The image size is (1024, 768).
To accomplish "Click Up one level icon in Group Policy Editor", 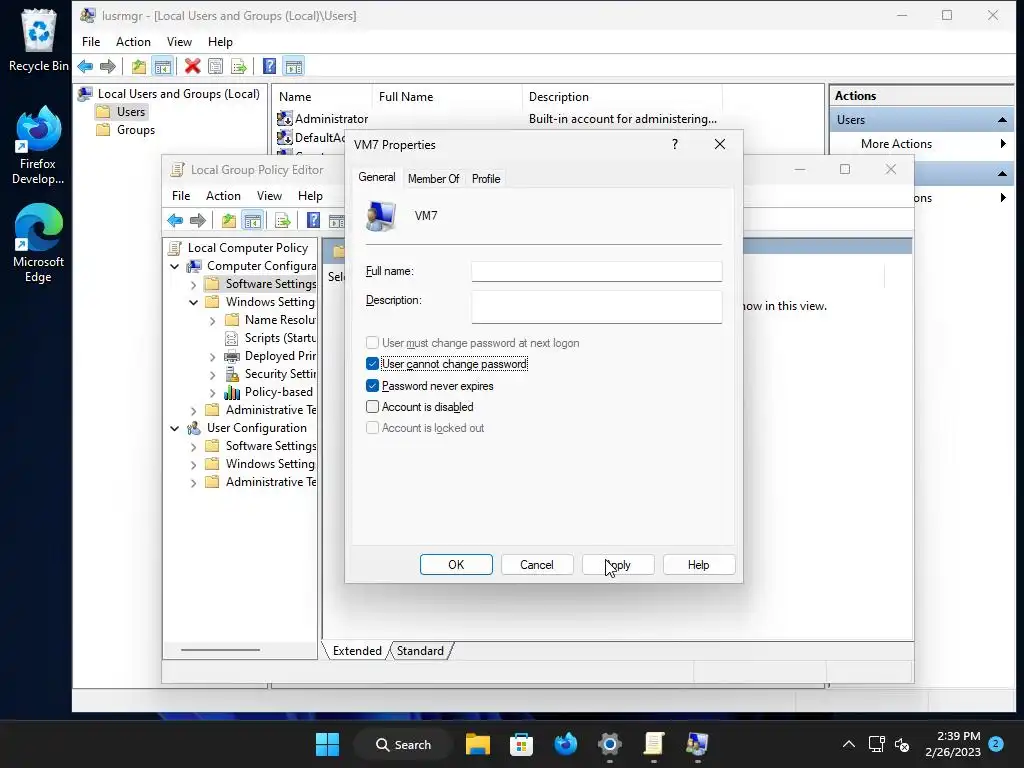I will coord(229,221).
